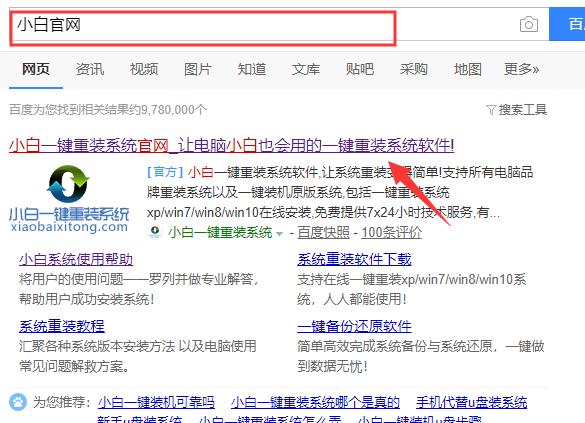
Task: Open the 图片 tab
Action: pyautogui.click(x=198, y=69)
